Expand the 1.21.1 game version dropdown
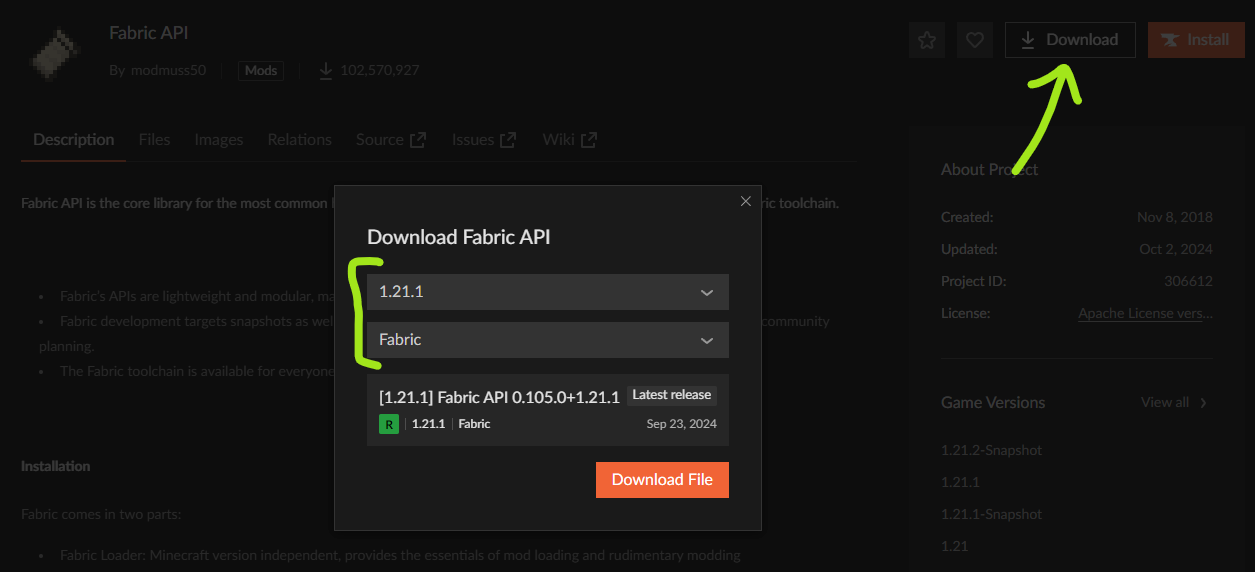This screenshot has width=1255, height=572. [547, 292]
